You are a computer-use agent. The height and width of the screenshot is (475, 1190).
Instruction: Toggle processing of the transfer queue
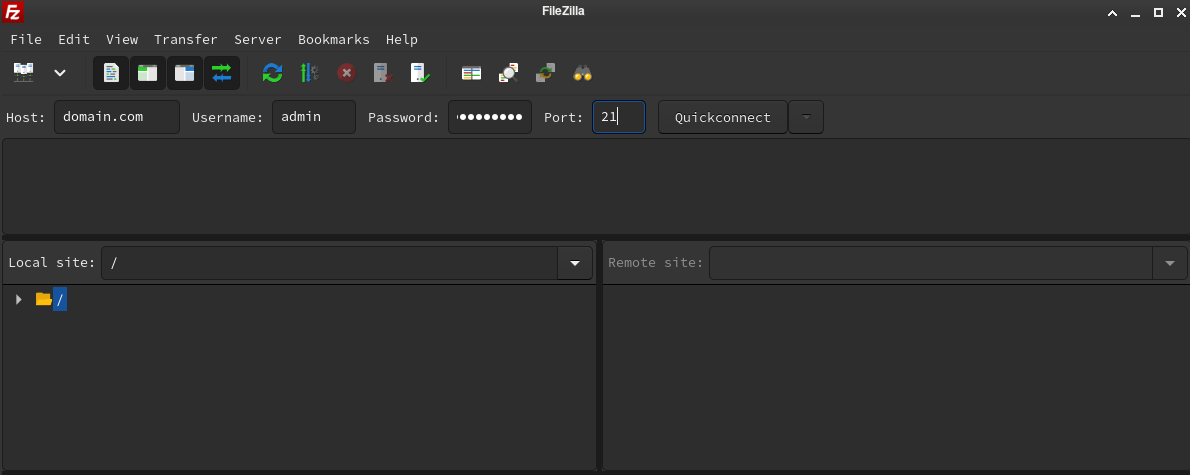click(x=309, y=73)
